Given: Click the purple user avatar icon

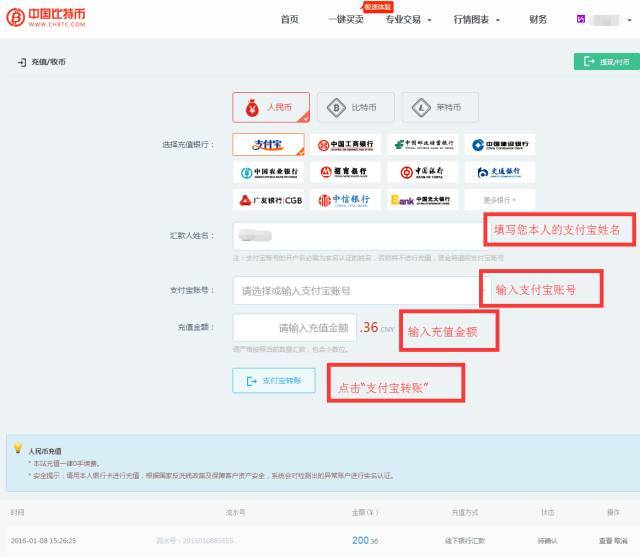Looking at the screenshot, I should [x=581, y=19].
